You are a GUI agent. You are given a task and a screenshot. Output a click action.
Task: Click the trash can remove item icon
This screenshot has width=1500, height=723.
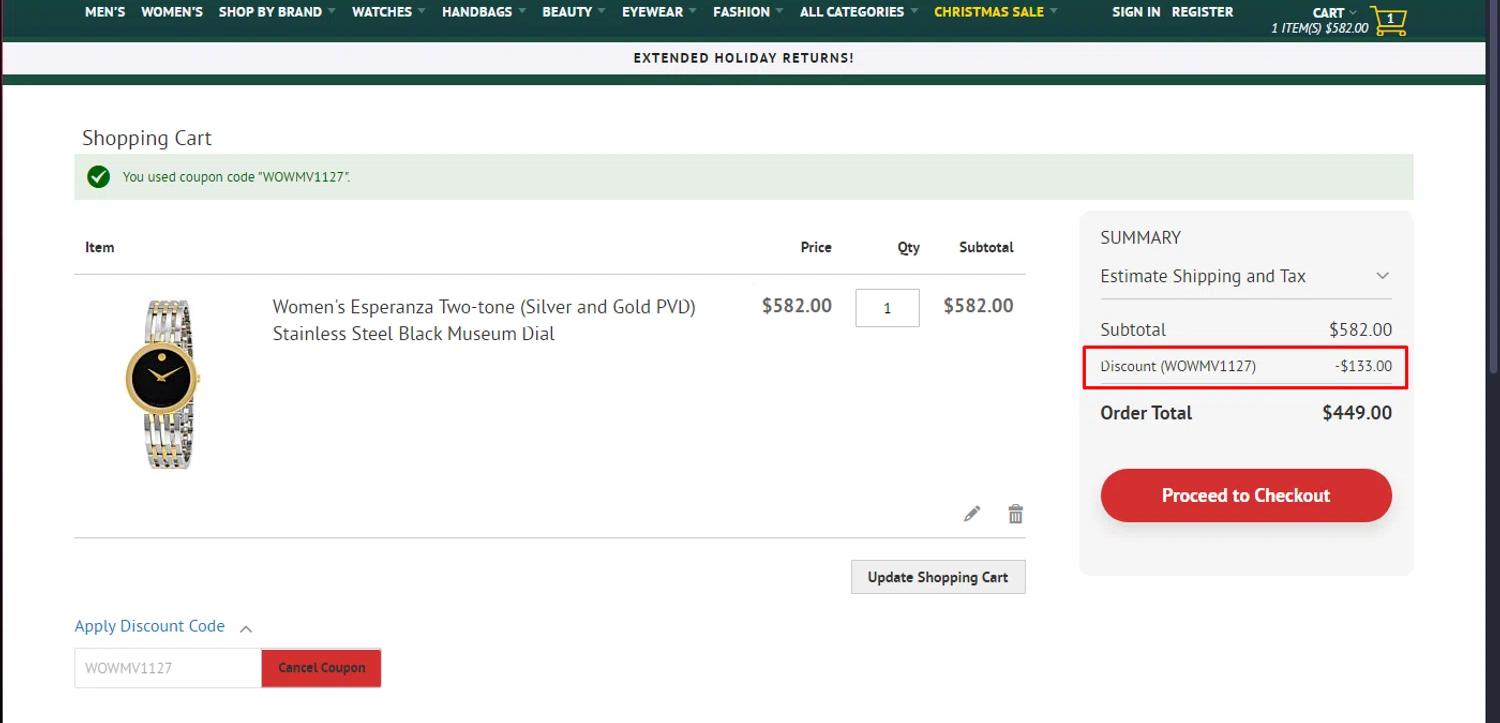[x=1016, y=514]
